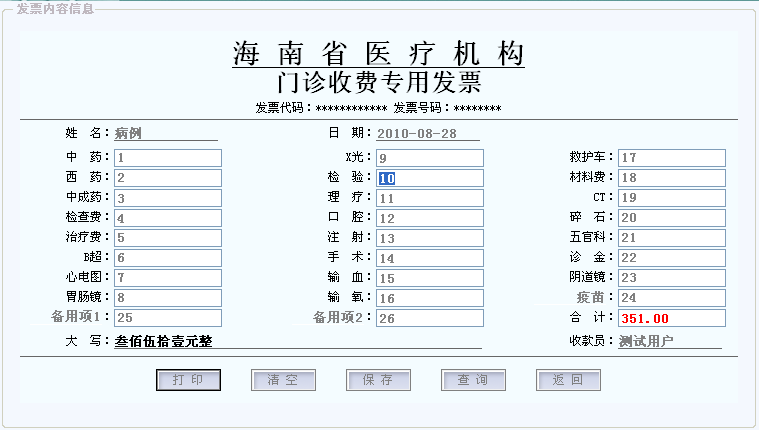Click the 打印 (Print) button
Image resolution: width=759 pixels, height=430 pixels.
click(x=188, y=380)
